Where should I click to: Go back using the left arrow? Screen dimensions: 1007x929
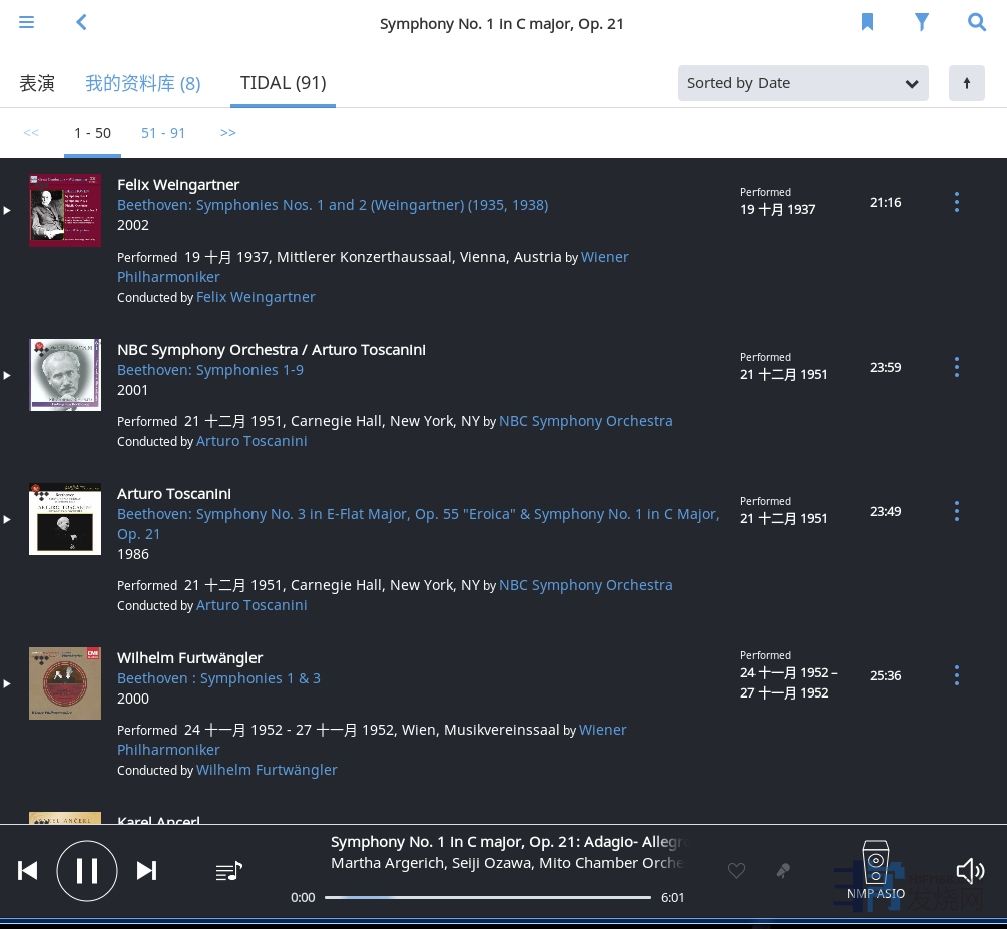(81, 22)
